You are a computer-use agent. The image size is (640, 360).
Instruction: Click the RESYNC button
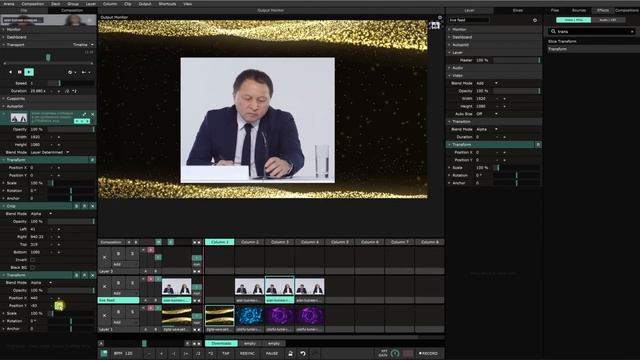coord(247,353)
